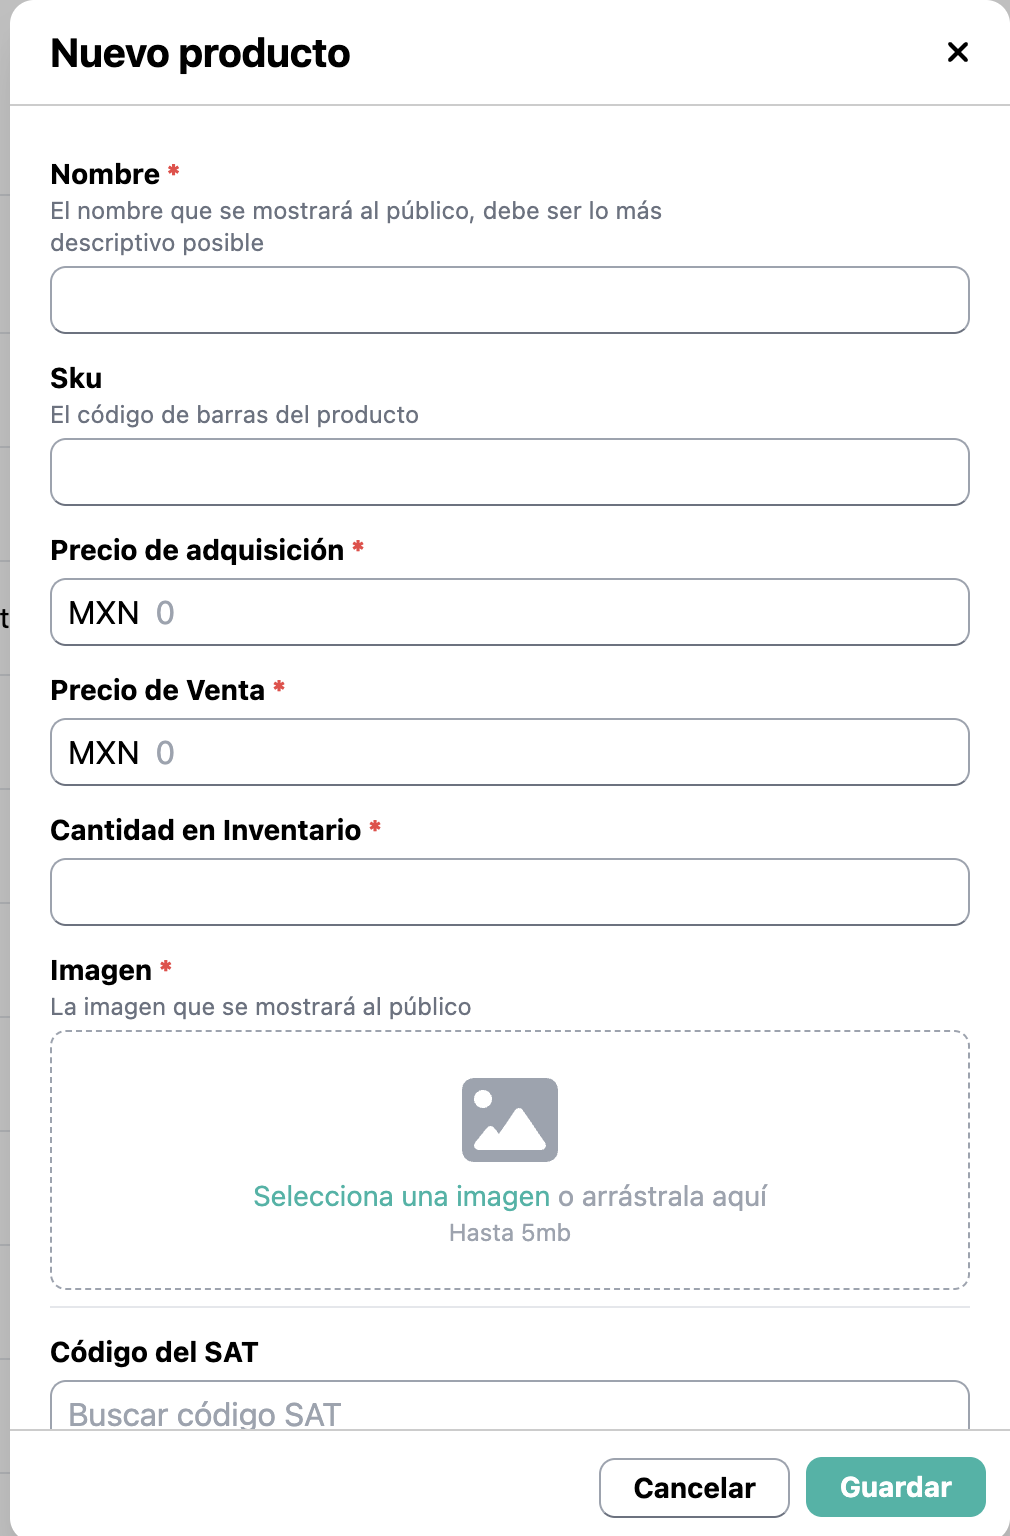Save the product with Guardar
The height and width of the screenshot is (1536, 1010).
[x=895, y=1487]
